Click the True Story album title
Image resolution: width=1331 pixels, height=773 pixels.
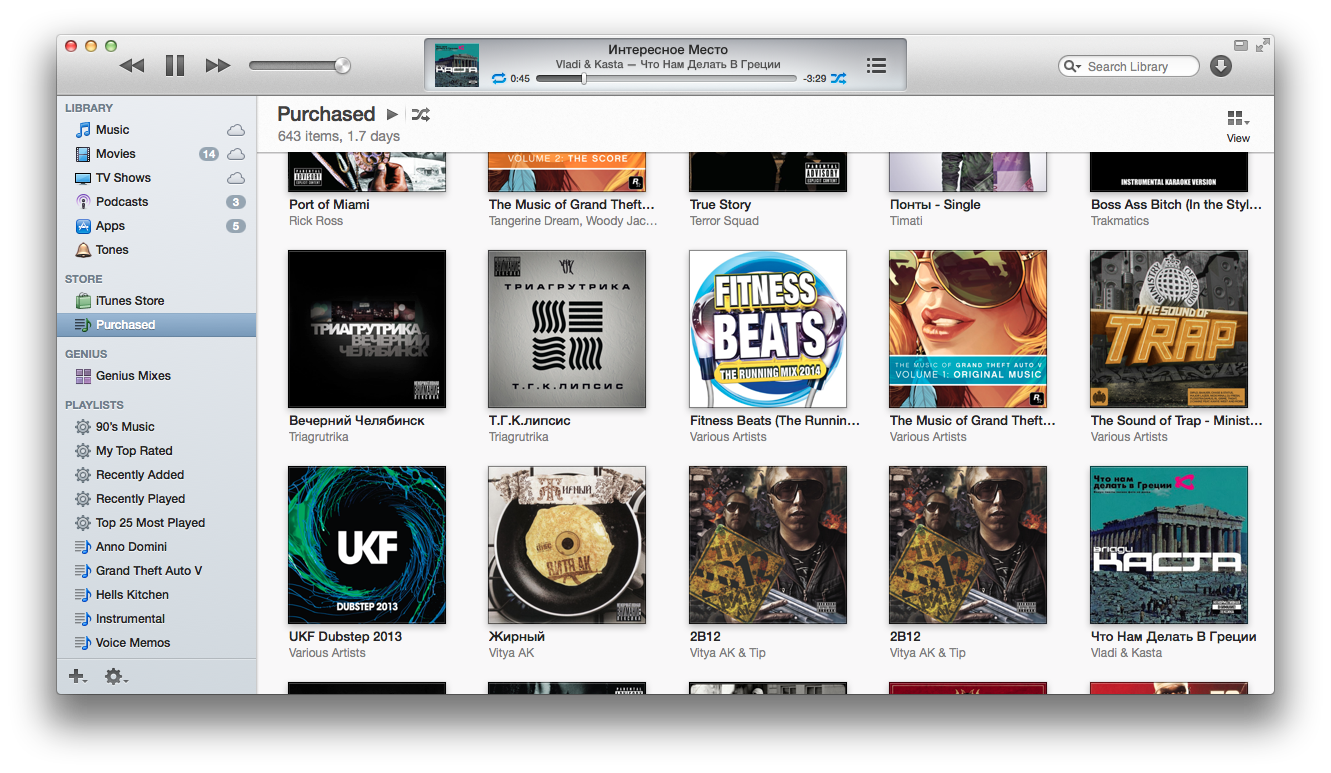720,205
